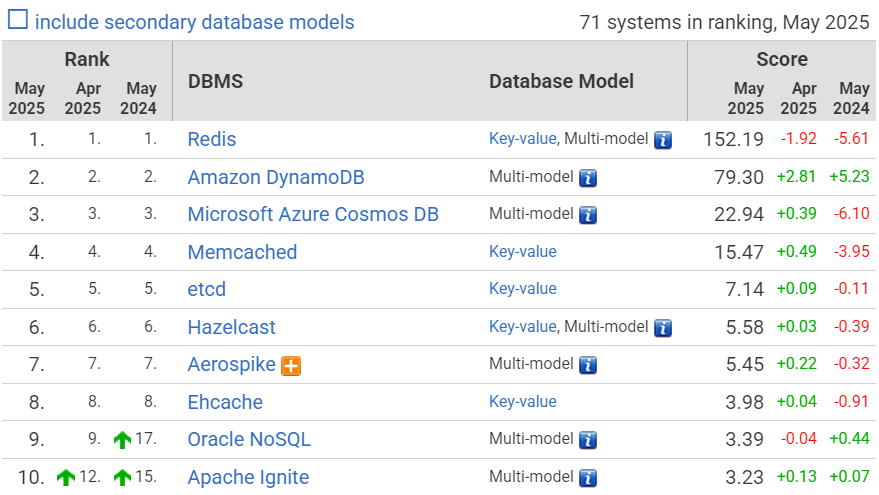Click the info icon in the Oracle NoSQL row
Image resolution: width=879 pixels, height=495 pixels.
(x=588, y=440)
